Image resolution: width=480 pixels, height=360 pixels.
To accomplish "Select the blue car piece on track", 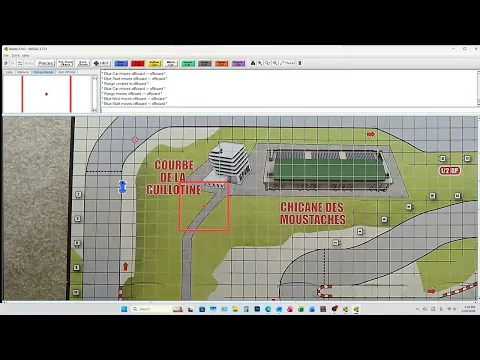I will pyautogui.click(x=122, y=187).
